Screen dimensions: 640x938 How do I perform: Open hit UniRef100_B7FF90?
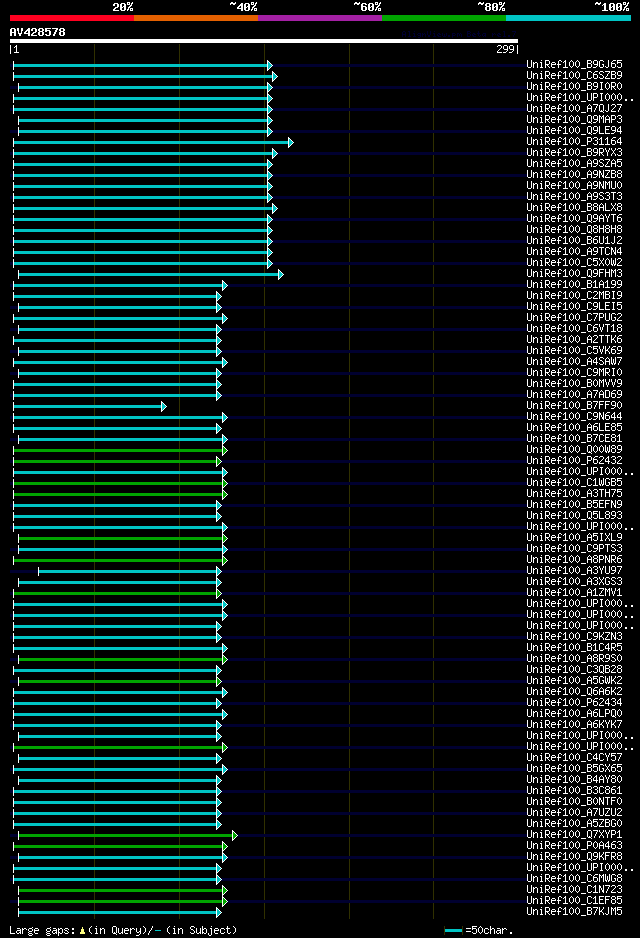574,406
